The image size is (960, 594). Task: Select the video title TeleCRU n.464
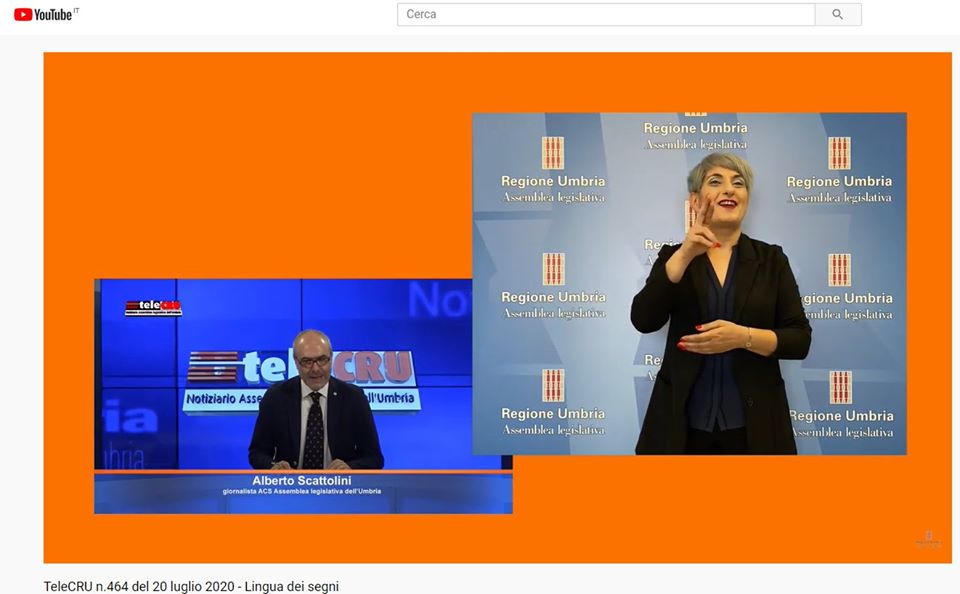click(191, 586)
